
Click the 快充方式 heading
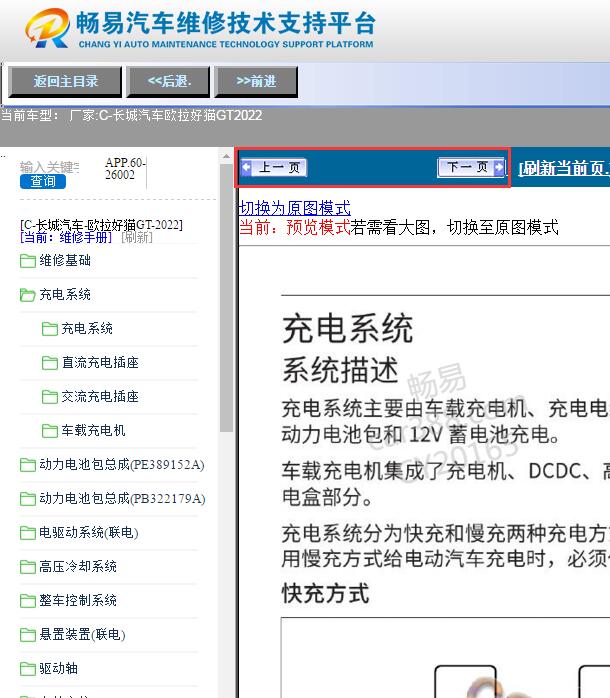point(325,593)
